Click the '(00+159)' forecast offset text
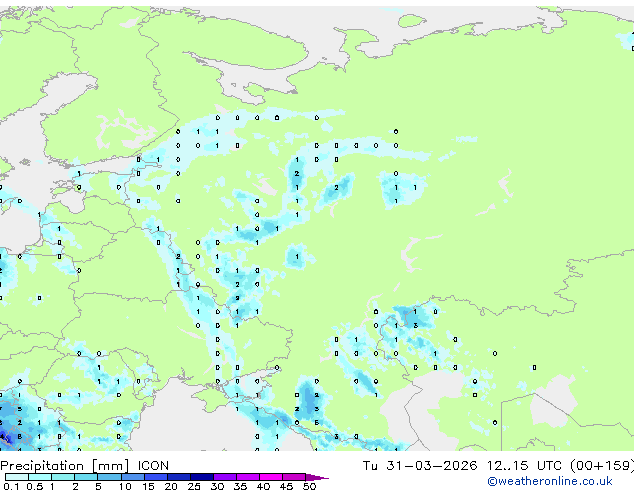Viewport: 634px width, 490px height. (602, 466)
